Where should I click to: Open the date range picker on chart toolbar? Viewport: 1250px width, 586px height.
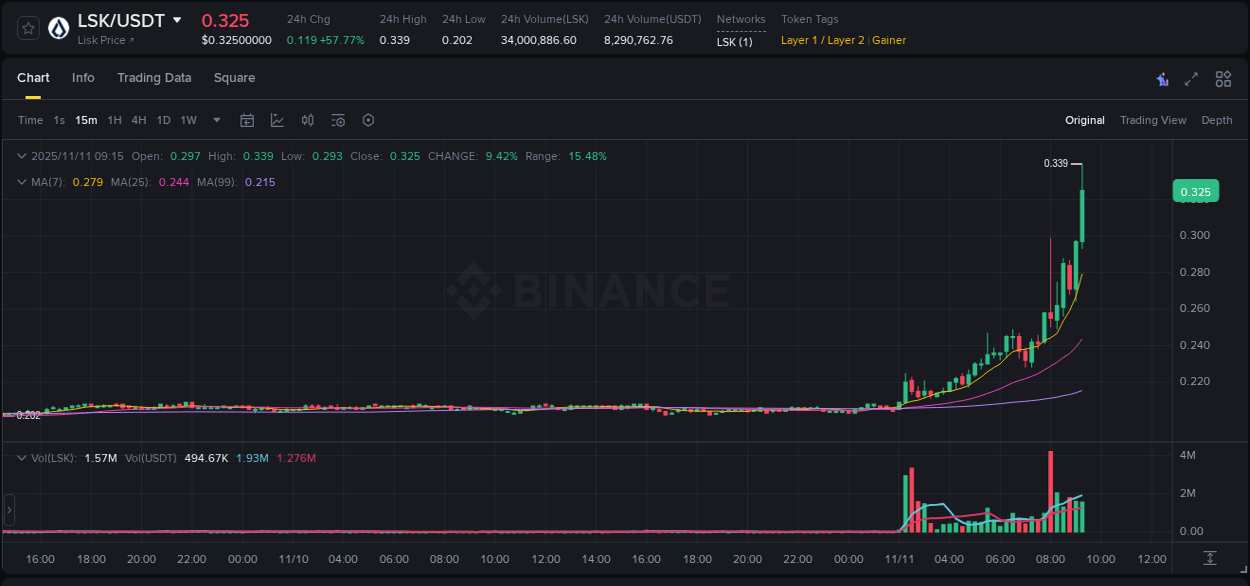click(x=247, y=120)
